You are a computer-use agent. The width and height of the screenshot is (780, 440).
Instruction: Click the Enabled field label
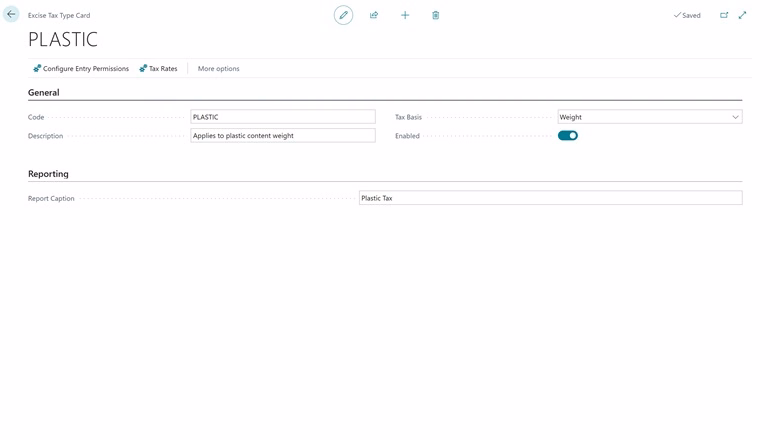tap(407, 136)
